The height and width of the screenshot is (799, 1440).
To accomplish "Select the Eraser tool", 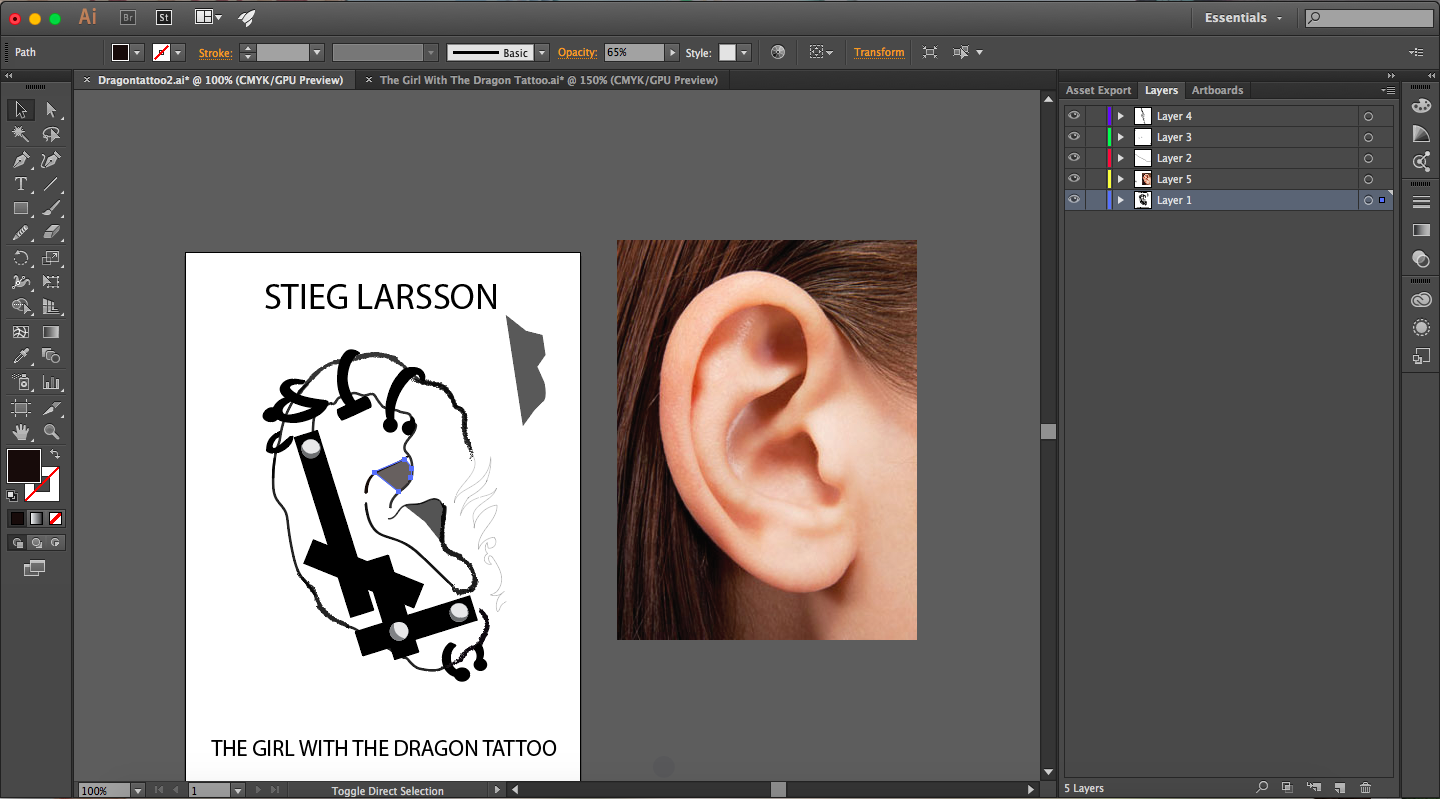I will click(x=51, y=233).
